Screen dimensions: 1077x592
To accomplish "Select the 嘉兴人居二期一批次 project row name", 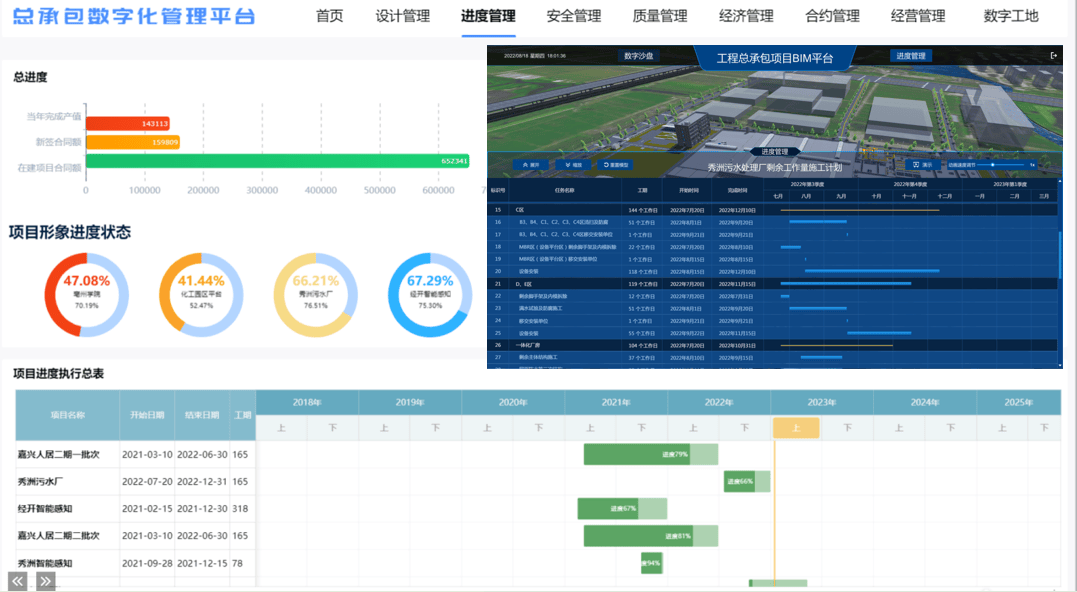I will point(58,455).
